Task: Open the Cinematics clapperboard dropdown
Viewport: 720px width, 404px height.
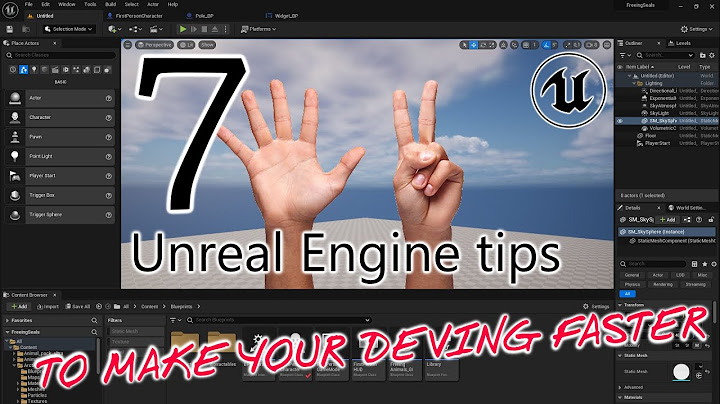Action: pos(156,29)
